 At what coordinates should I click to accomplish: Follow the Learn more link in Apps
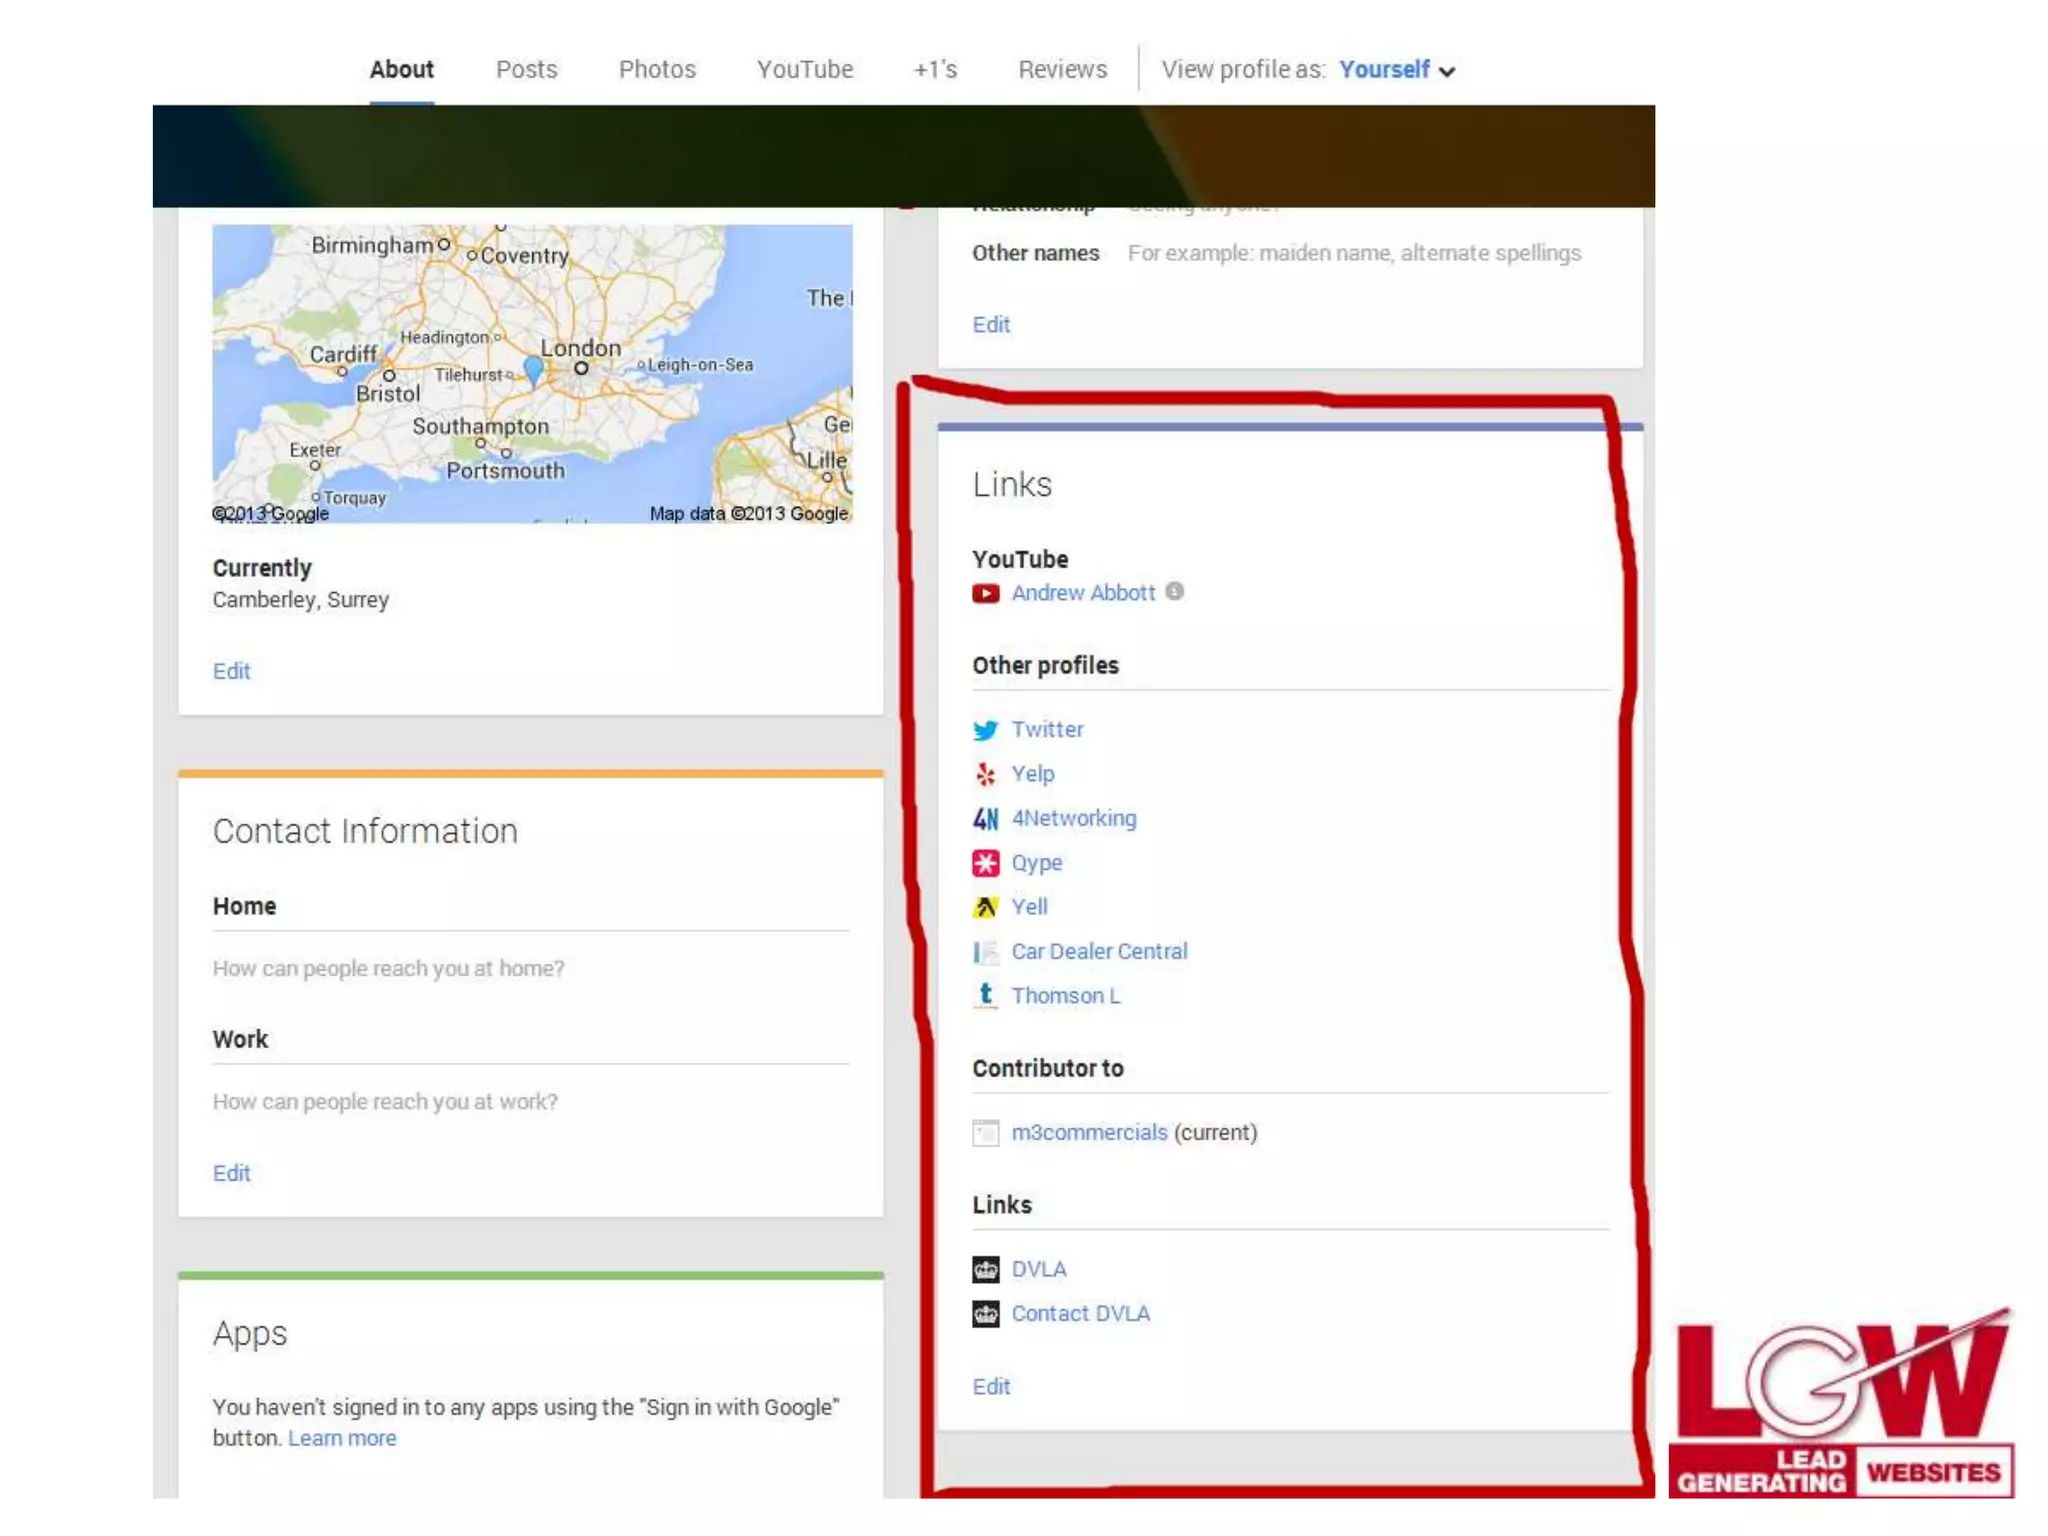[342, 1438]
